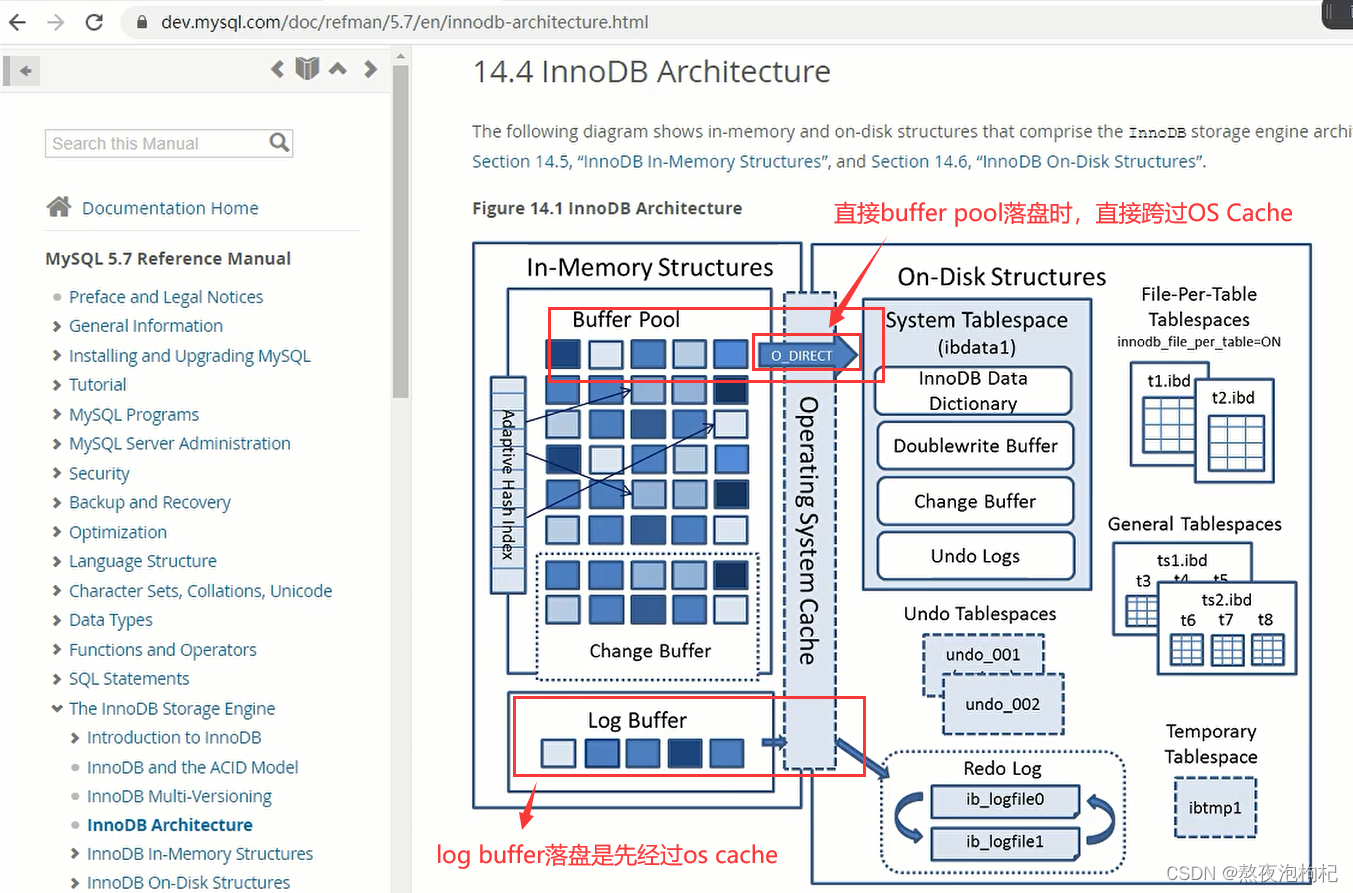Click the Adaptive Hash Index bar
This screenshot has width=1353, height=893.
coord(508,484)
